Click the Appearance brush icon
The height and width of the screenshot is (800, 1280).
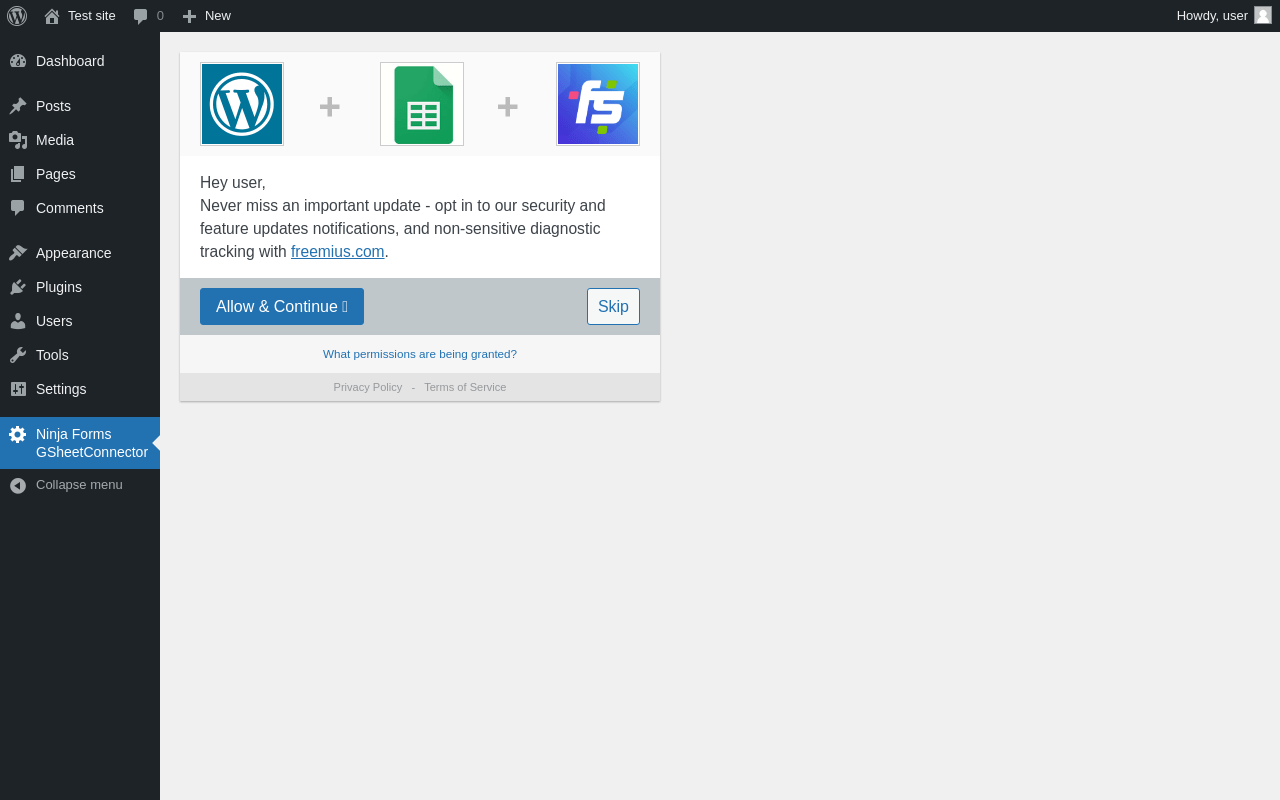[x=18, y=253]
